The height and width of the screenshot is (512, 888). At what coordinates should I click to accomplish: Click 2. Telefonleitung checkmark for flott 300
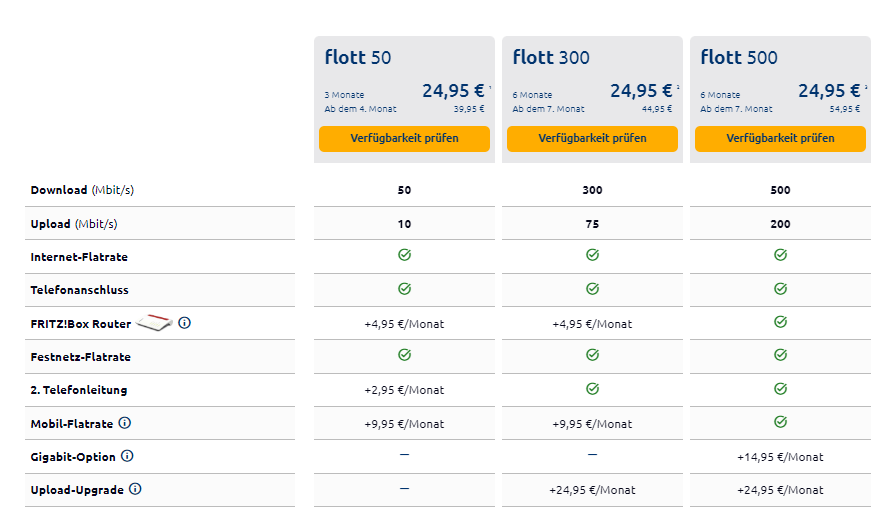[592, 389]
